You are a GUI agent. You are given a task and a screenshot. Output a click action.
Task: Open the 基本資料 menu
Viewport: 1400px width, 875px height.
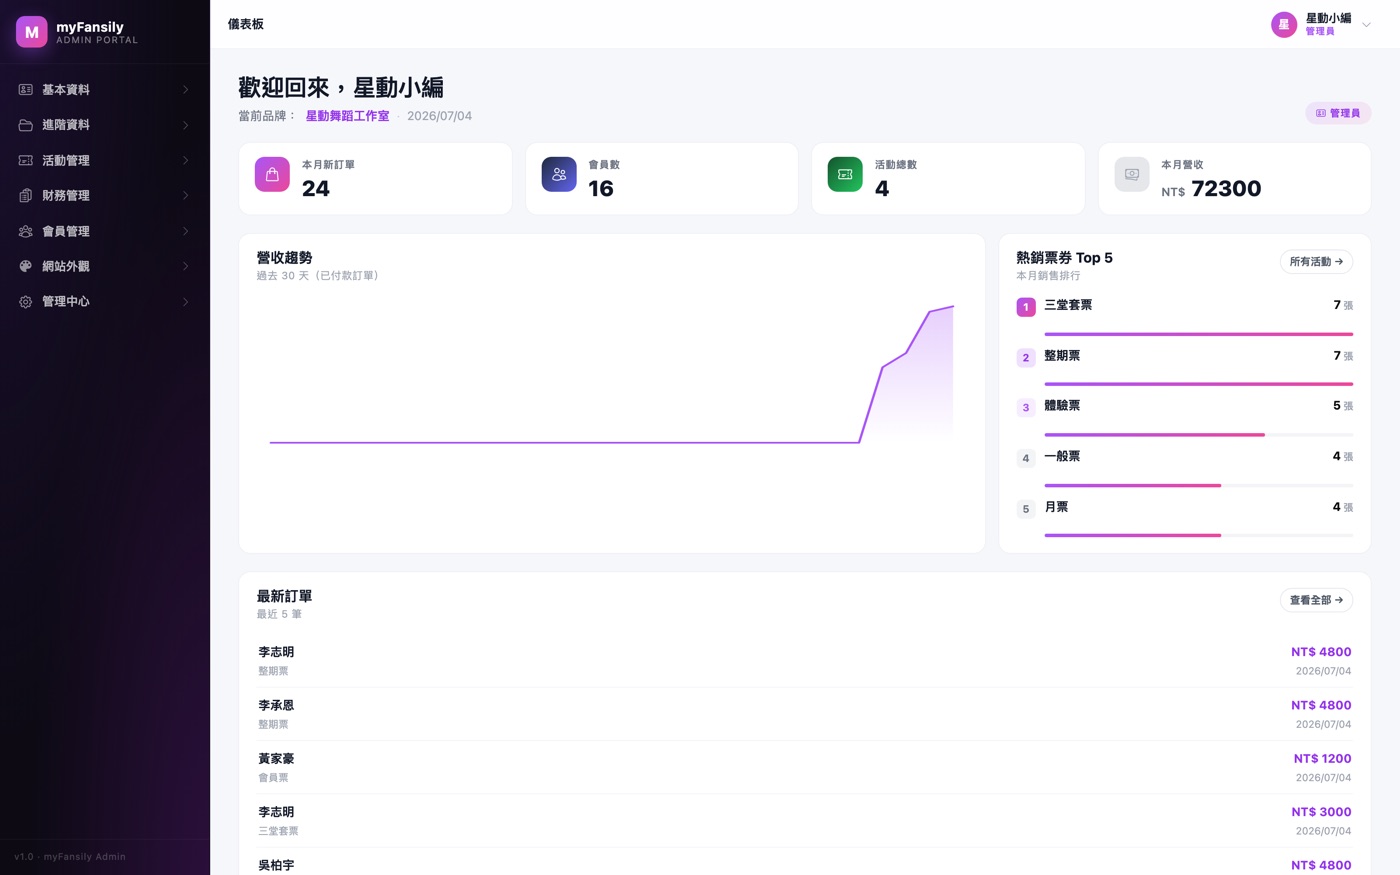click(105, 90)
